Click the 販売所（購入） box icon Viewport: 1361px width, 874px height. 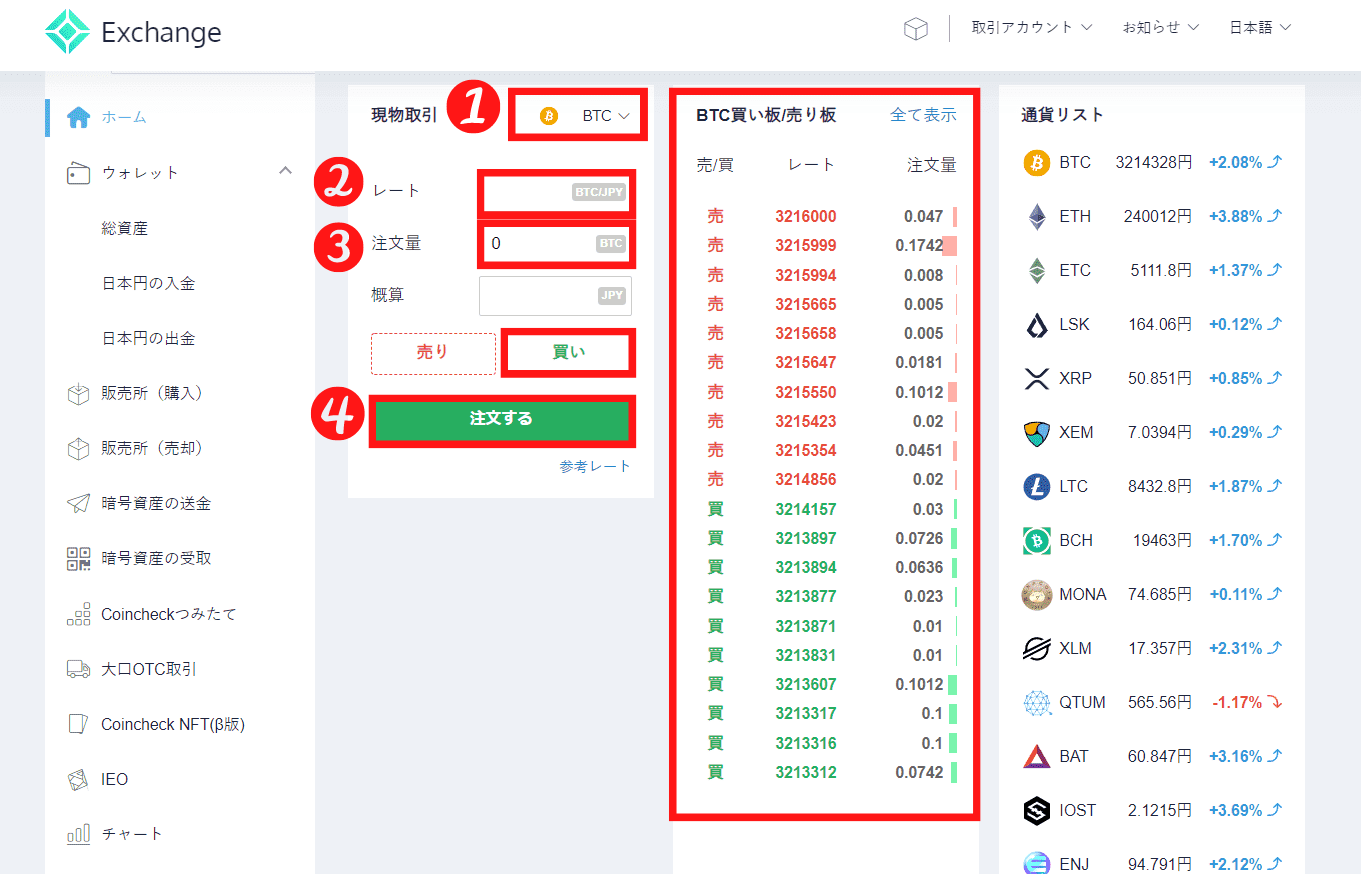pos(78,394)
